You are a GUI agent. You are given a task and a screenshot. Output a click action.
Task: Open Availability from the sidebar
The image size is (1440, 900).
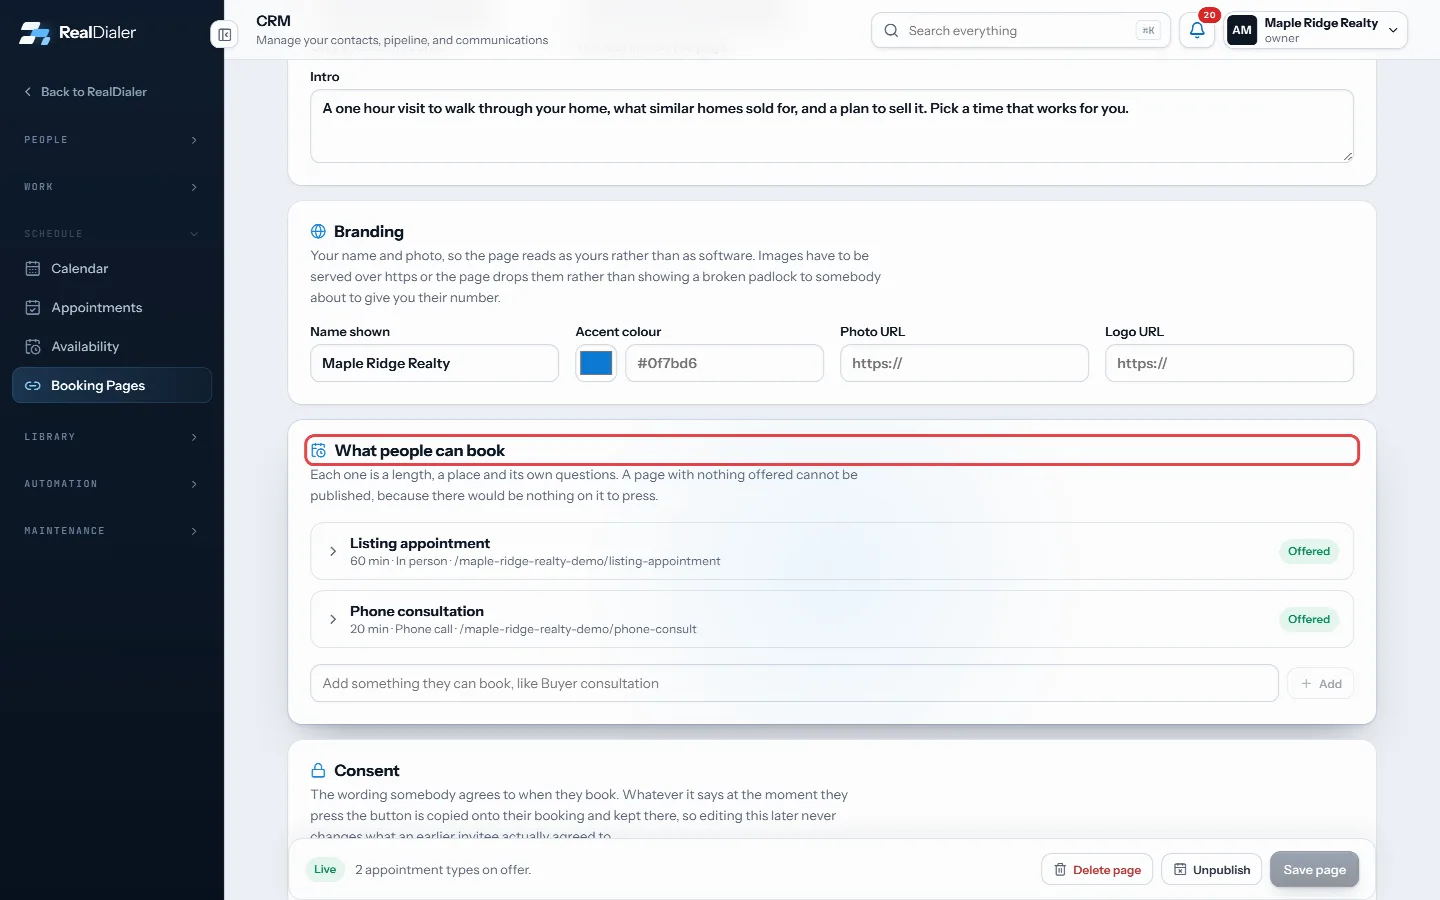[112, 347]
